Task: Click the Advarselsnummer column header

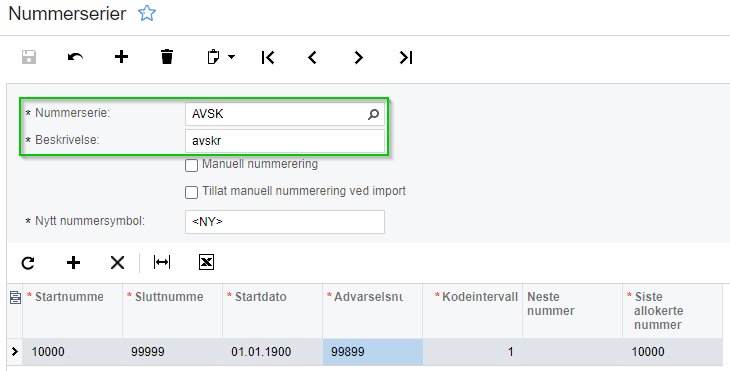Action: click(372, 310)
